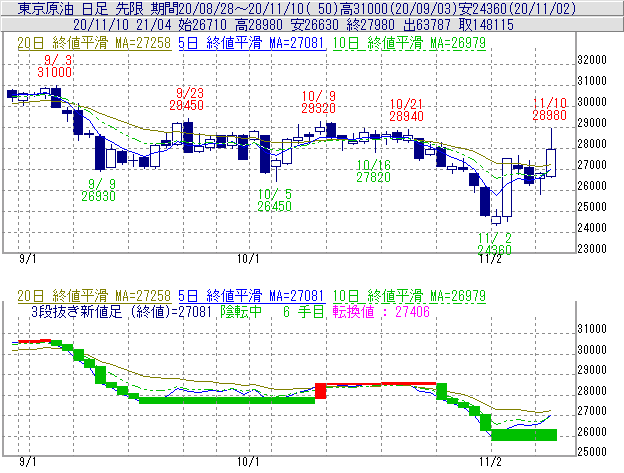The width and height of the screenshot is (624, 473).
Task: Click the 9/9 26930 low label
Action: point(99,190)
